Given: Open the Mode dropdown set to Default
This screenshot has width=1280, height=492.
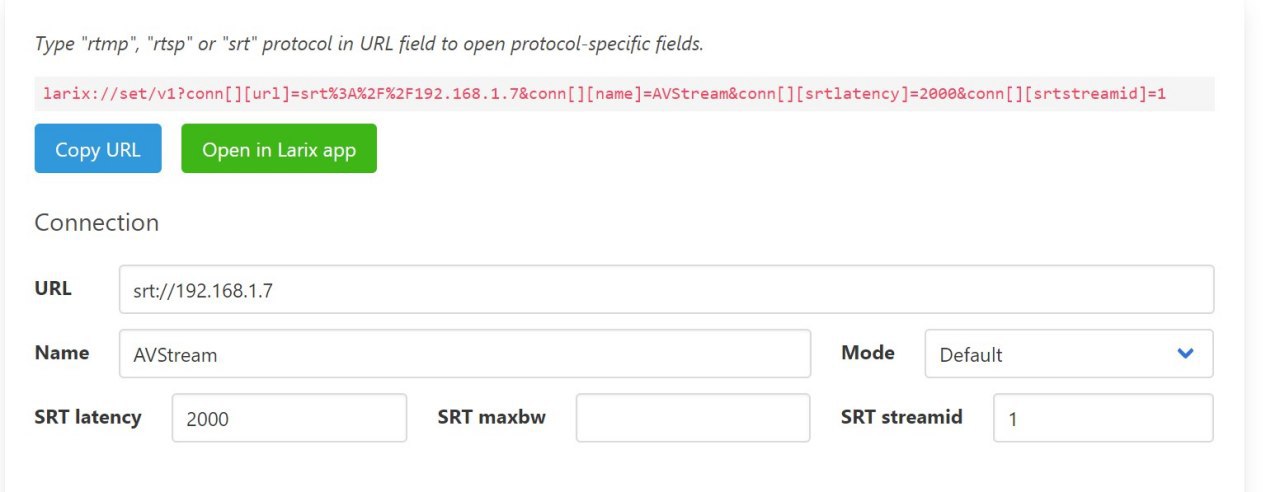Looking at the screenshot, I should 1068,354.
